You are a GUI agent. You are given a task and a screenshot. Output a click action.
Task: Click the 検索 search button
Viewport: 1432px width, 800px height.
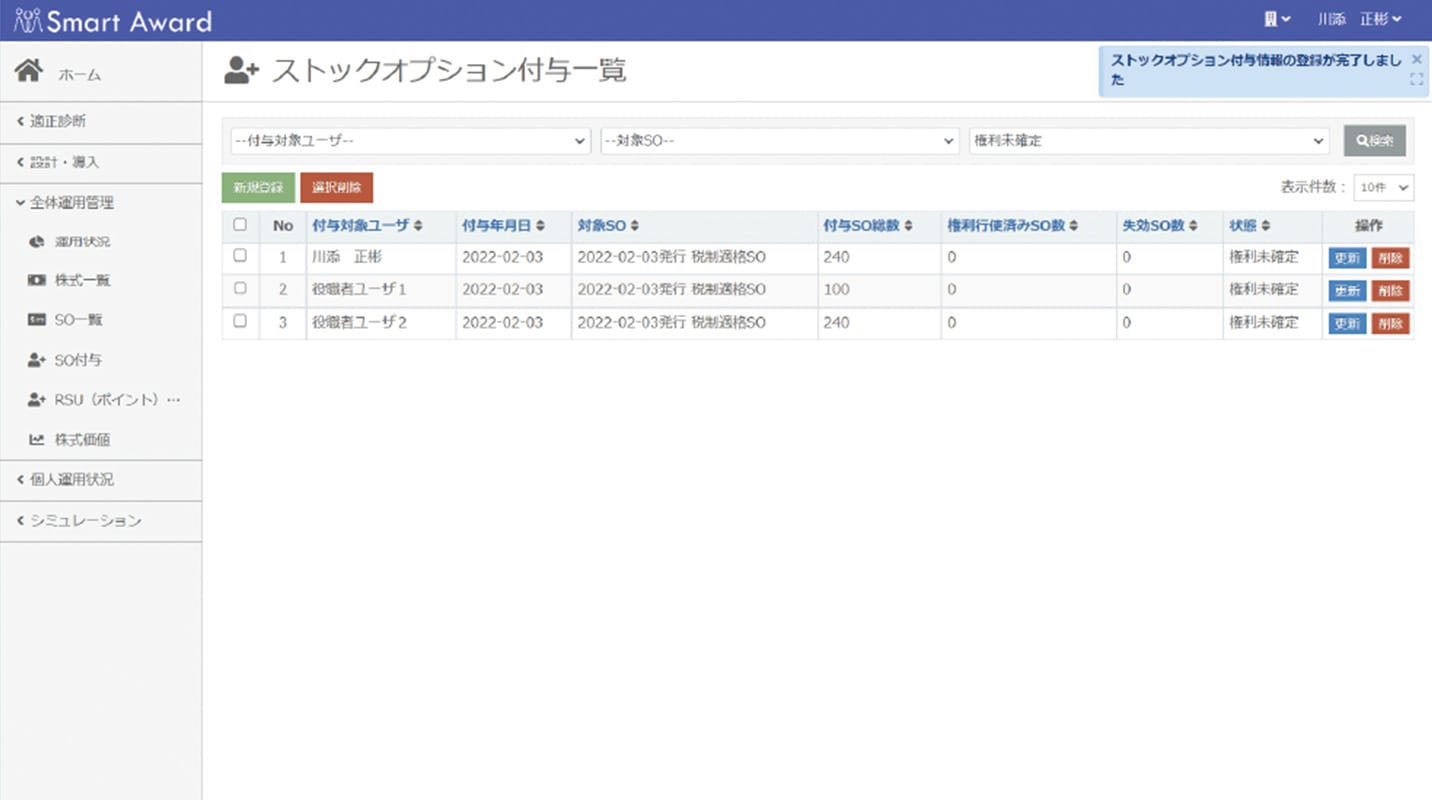coord(1375,141)
